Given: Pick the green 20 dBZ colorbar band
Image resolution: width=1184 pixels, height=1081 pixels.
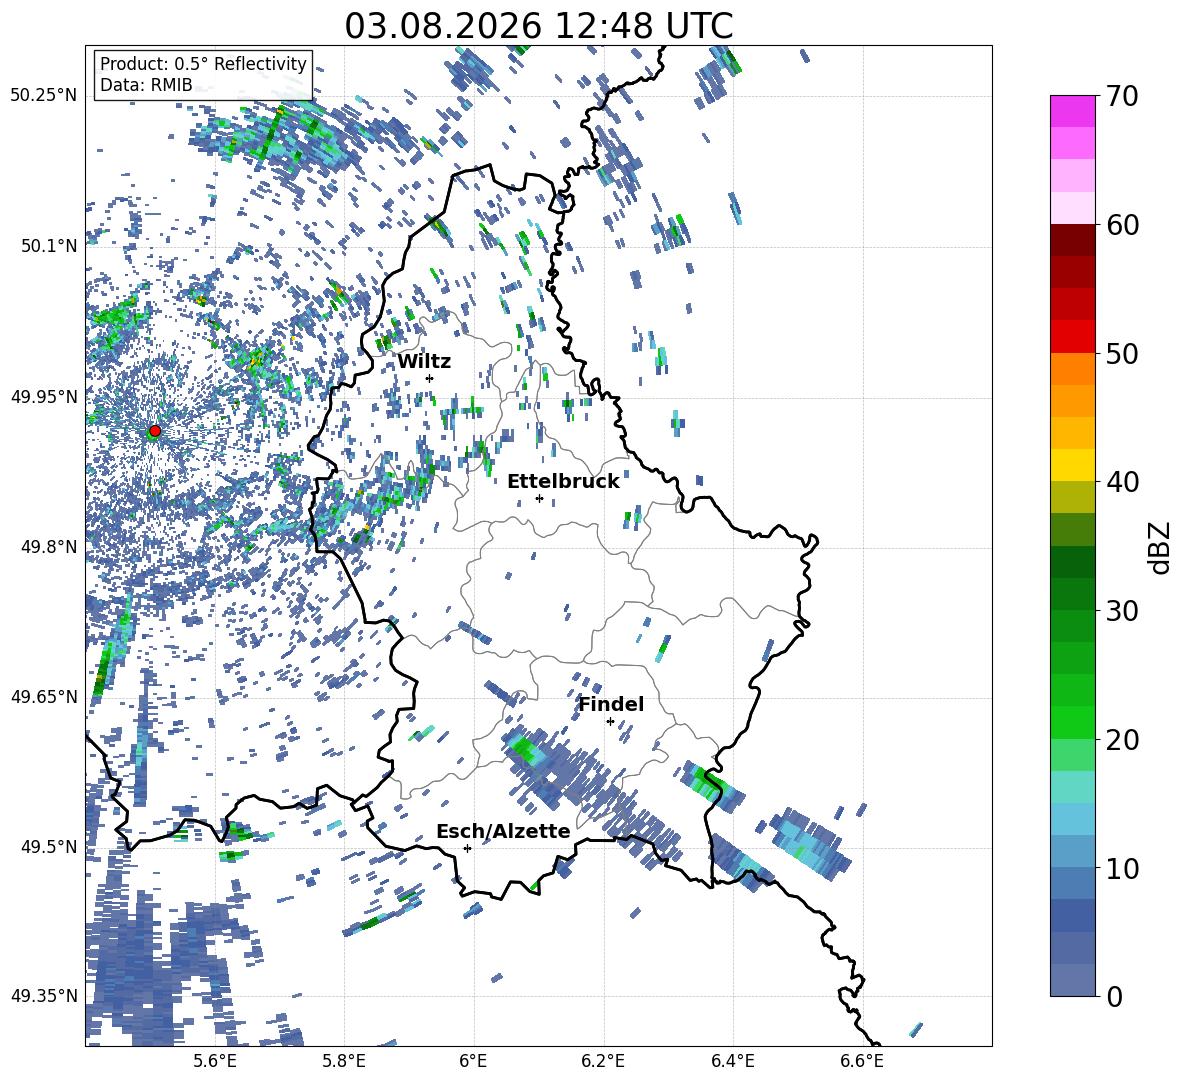Looking at the screenshot, I should tap(1072, 722).
